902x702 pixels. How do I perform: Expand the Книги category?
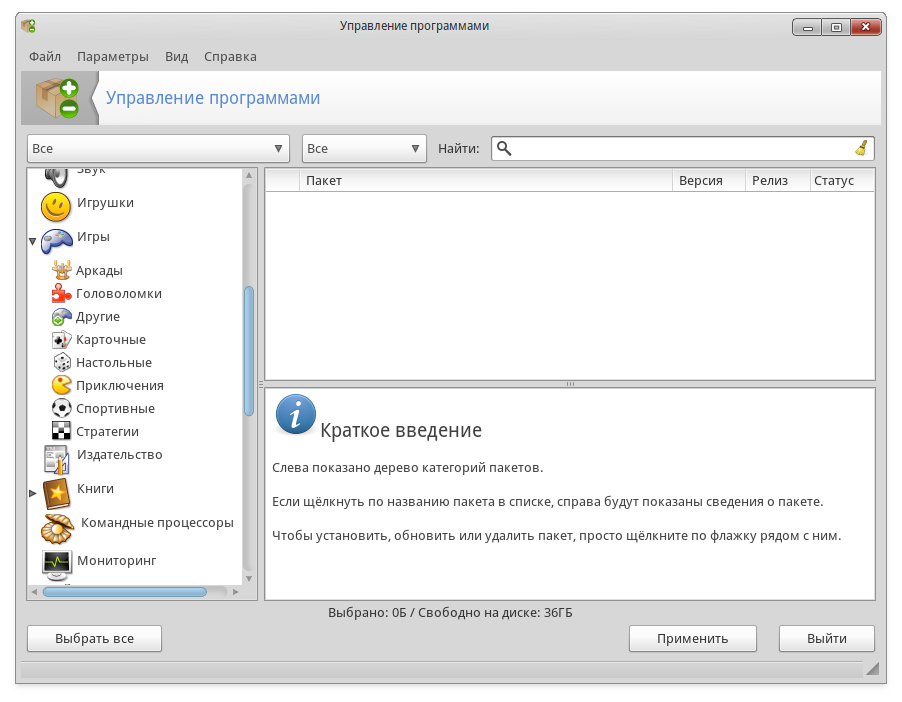pyautogui.click(x=33, y=493)
